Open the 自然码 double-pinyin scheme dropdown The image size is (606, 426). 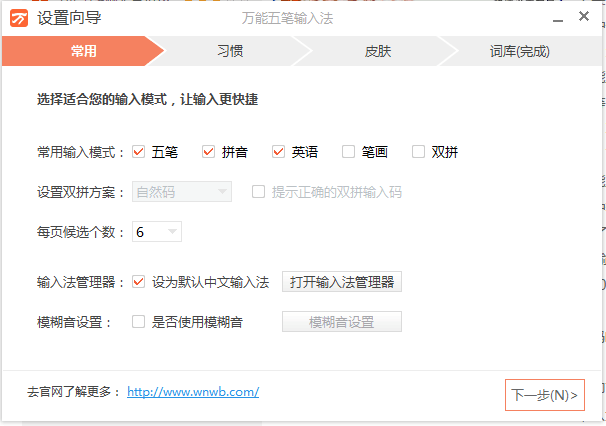tap(182, 192)
